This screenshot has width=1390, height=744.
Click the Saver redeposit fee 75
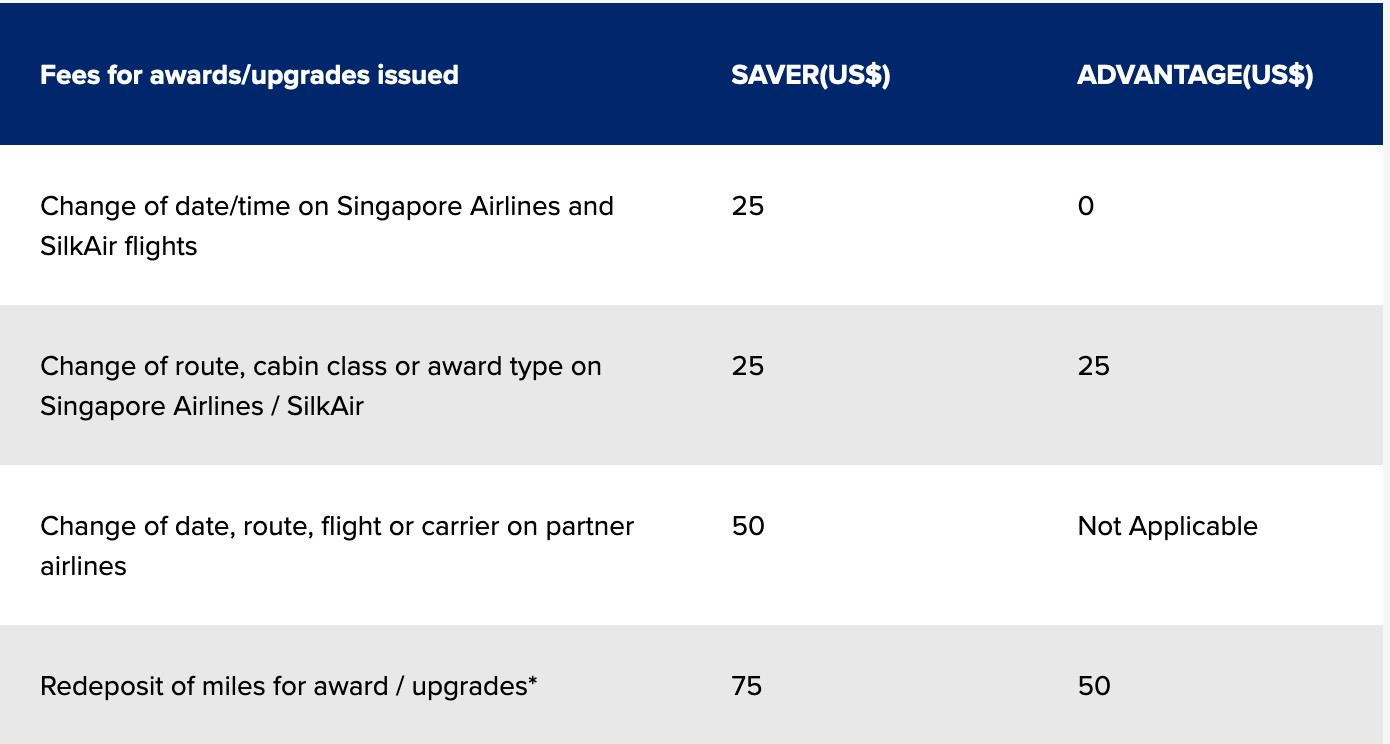coord(746,687)
